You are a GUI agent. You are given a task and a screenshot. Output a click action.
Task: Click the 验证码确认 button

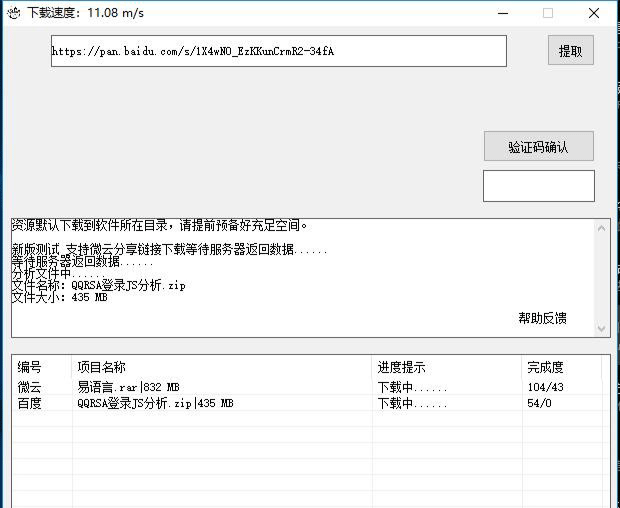[539, 146]
